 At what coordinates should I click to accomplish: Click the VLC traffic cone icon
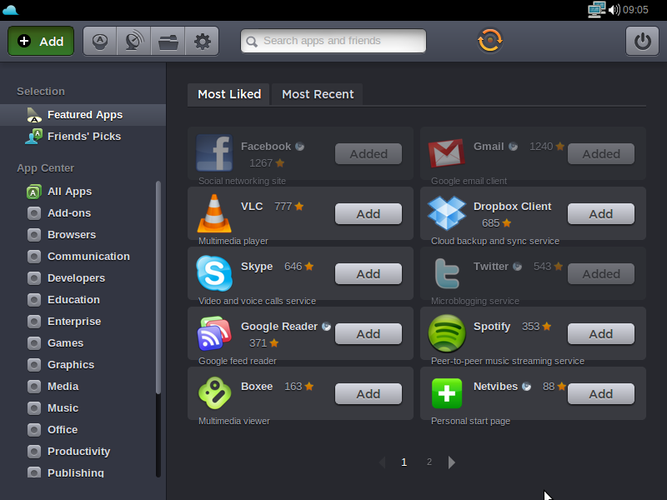214,213
